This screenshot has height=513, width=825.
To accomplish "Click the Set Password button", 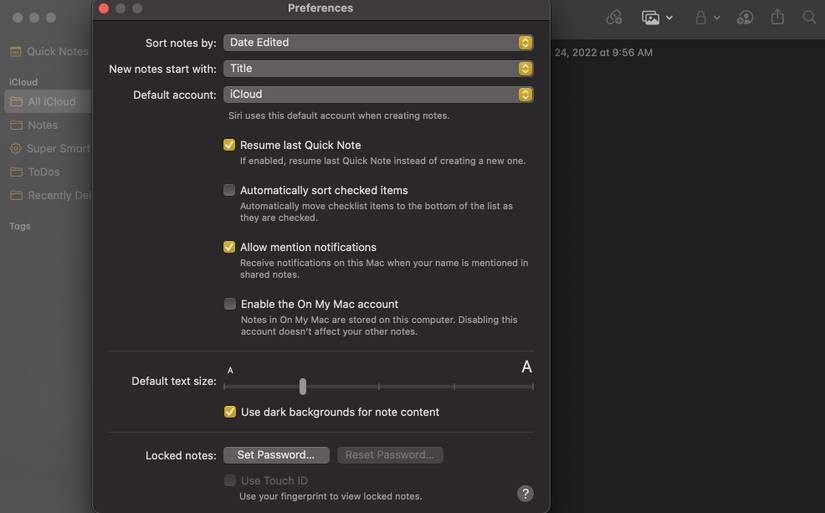I will pos(276,455).
